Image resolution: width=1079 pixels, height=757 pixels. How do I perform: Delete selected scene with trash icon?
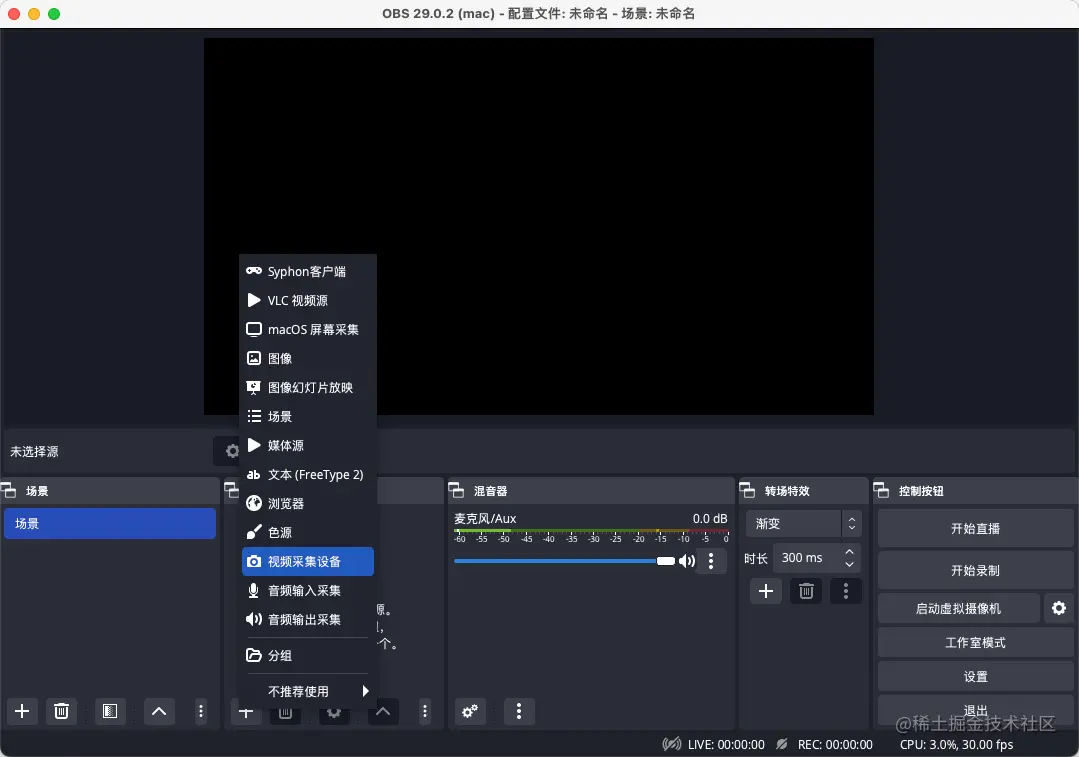click(x=61, y=711)
